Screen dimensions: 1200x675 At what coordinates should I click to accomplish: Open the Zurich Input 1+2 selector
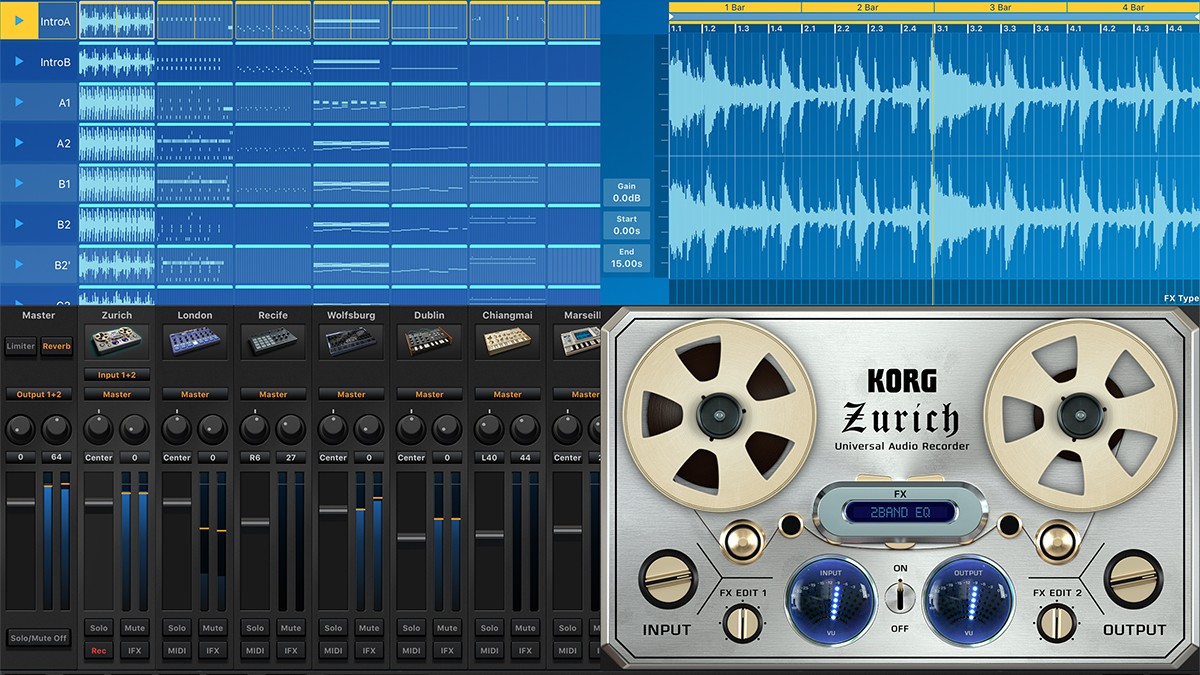pyautogui.click(x=117, y=375)
